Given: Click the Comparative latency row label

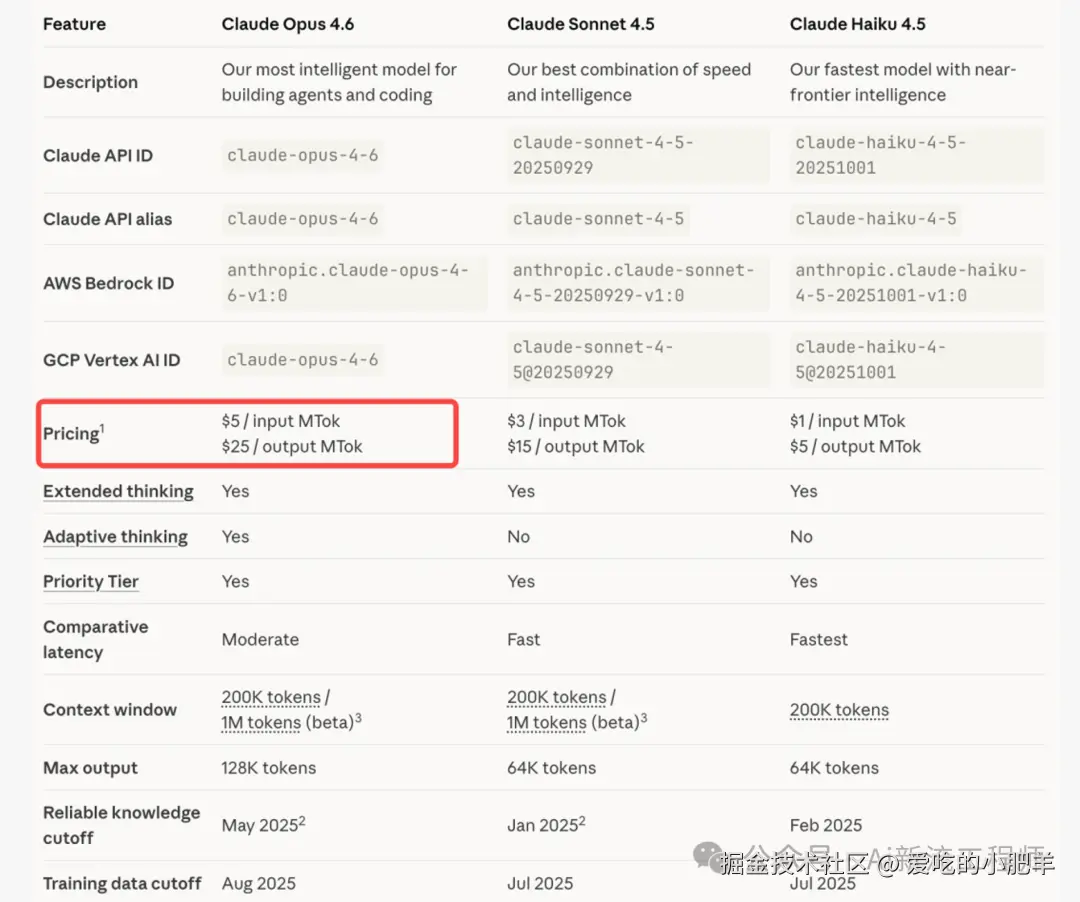Looking at the screenshot, I should [95, 639].
